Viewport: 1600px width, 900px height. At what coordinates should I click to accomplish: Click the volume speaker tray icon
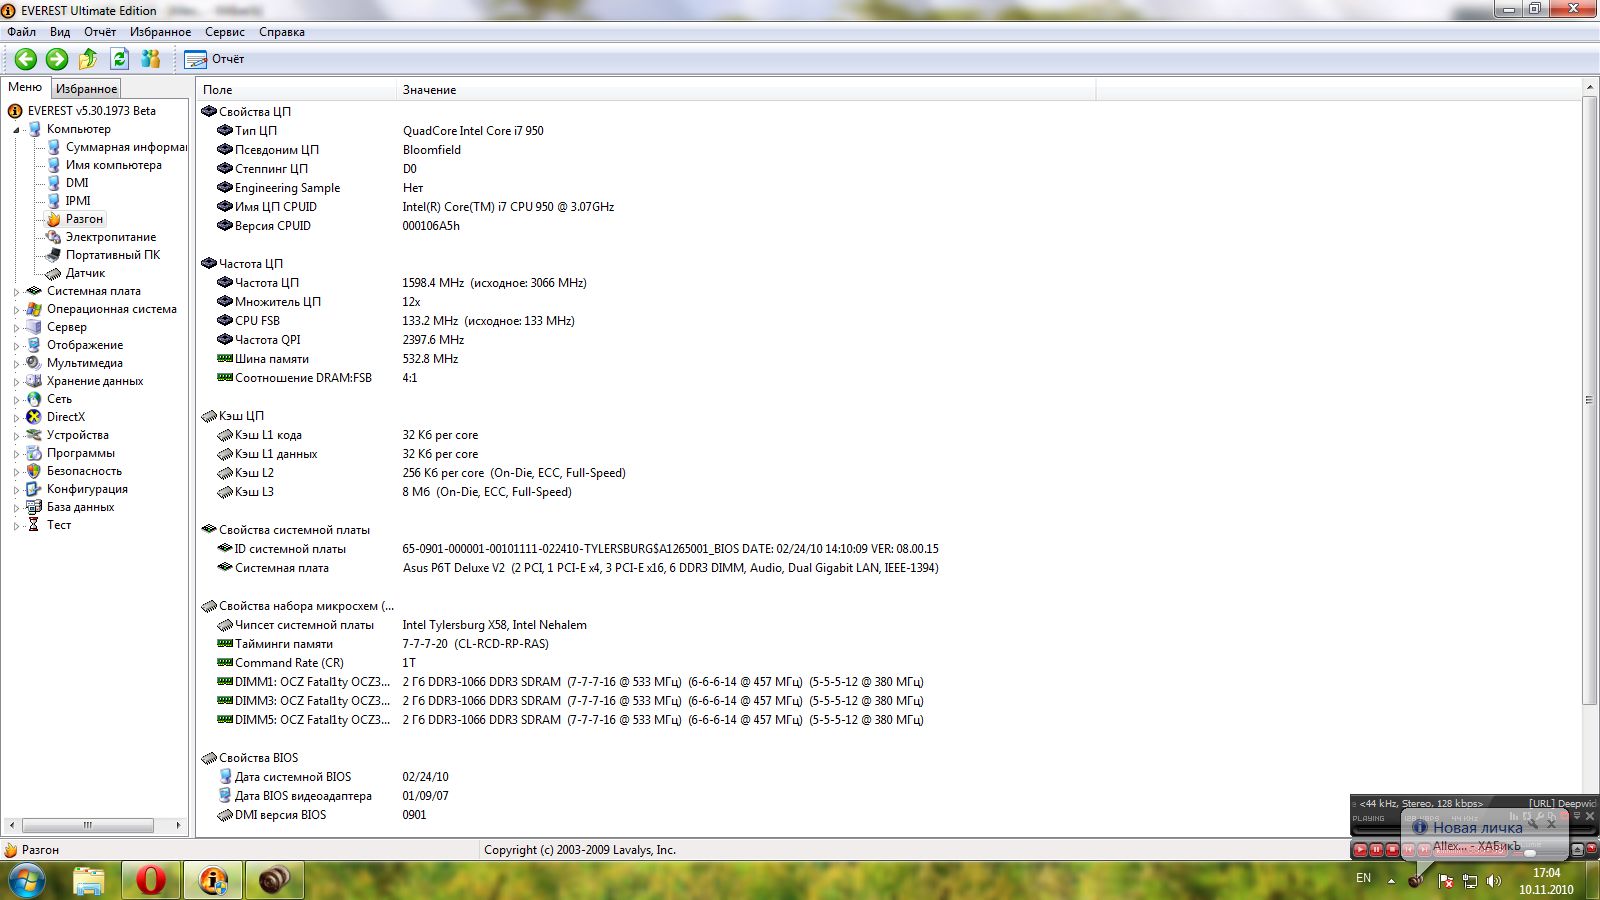[1494, 881]
